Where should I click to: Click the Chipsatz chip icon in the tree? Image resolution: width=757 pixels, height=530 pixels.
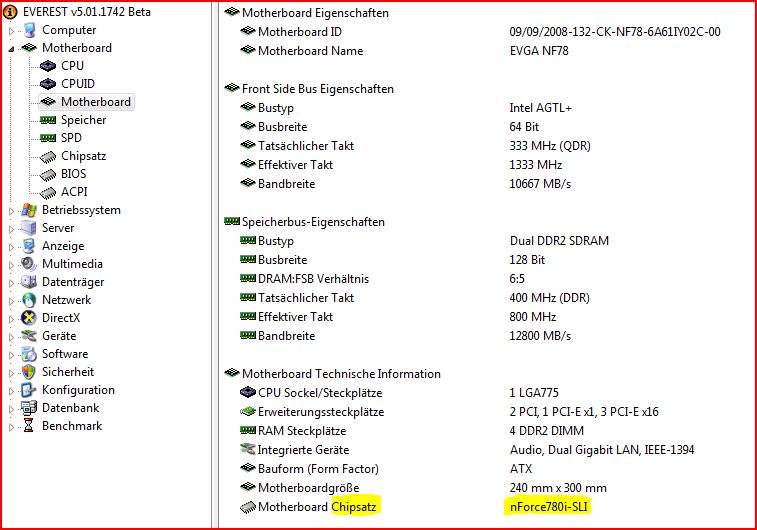coord(48,156)
